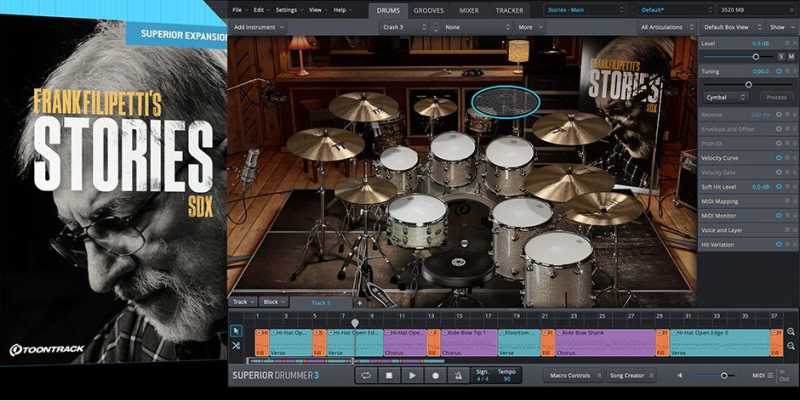800x401 pixels.
Task: Zoom in on the song track
Action: click(x=791, y=332)
